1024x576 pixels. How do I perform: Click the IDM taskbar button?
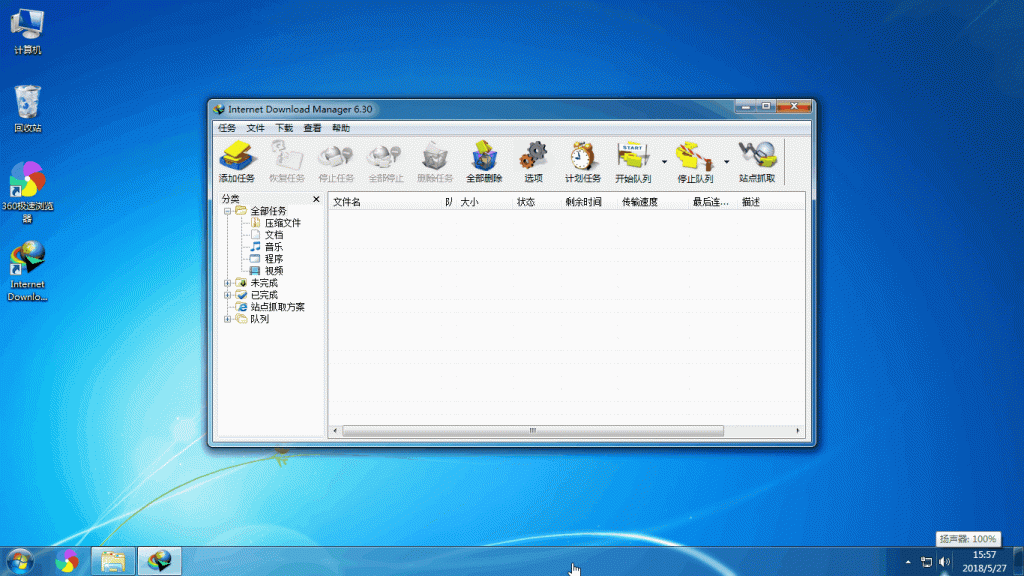tap(159, 561)
